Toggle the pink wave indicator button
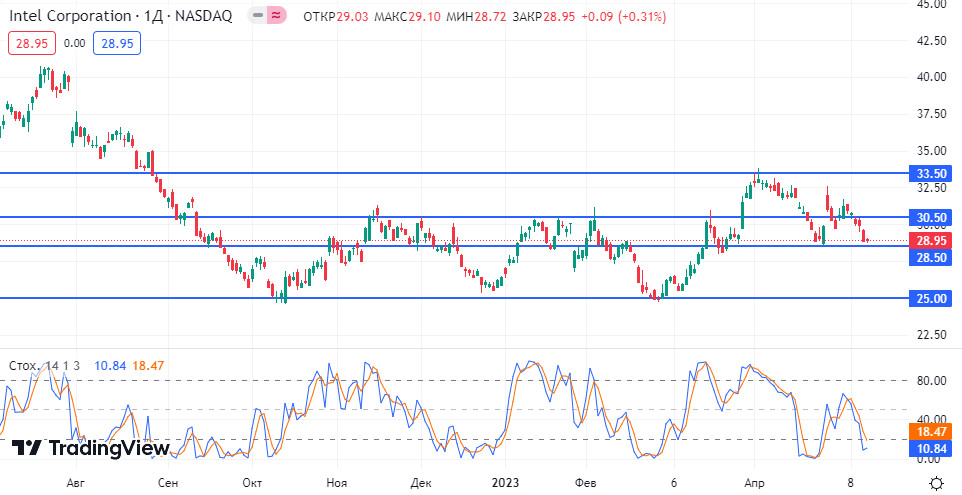This screenshot has width=962, height=495. pyautogui.click(x=277, y=16)
